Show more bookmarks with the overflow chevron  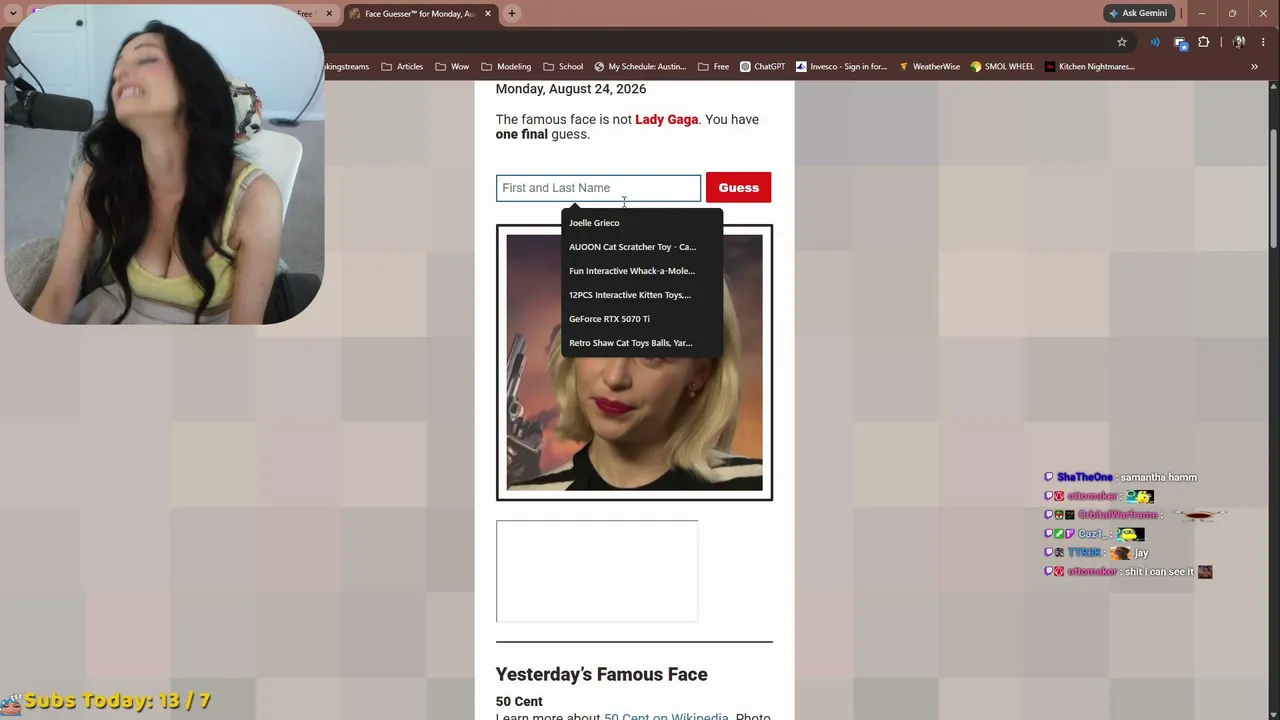pyautogui.click(x=1254, y=67)
